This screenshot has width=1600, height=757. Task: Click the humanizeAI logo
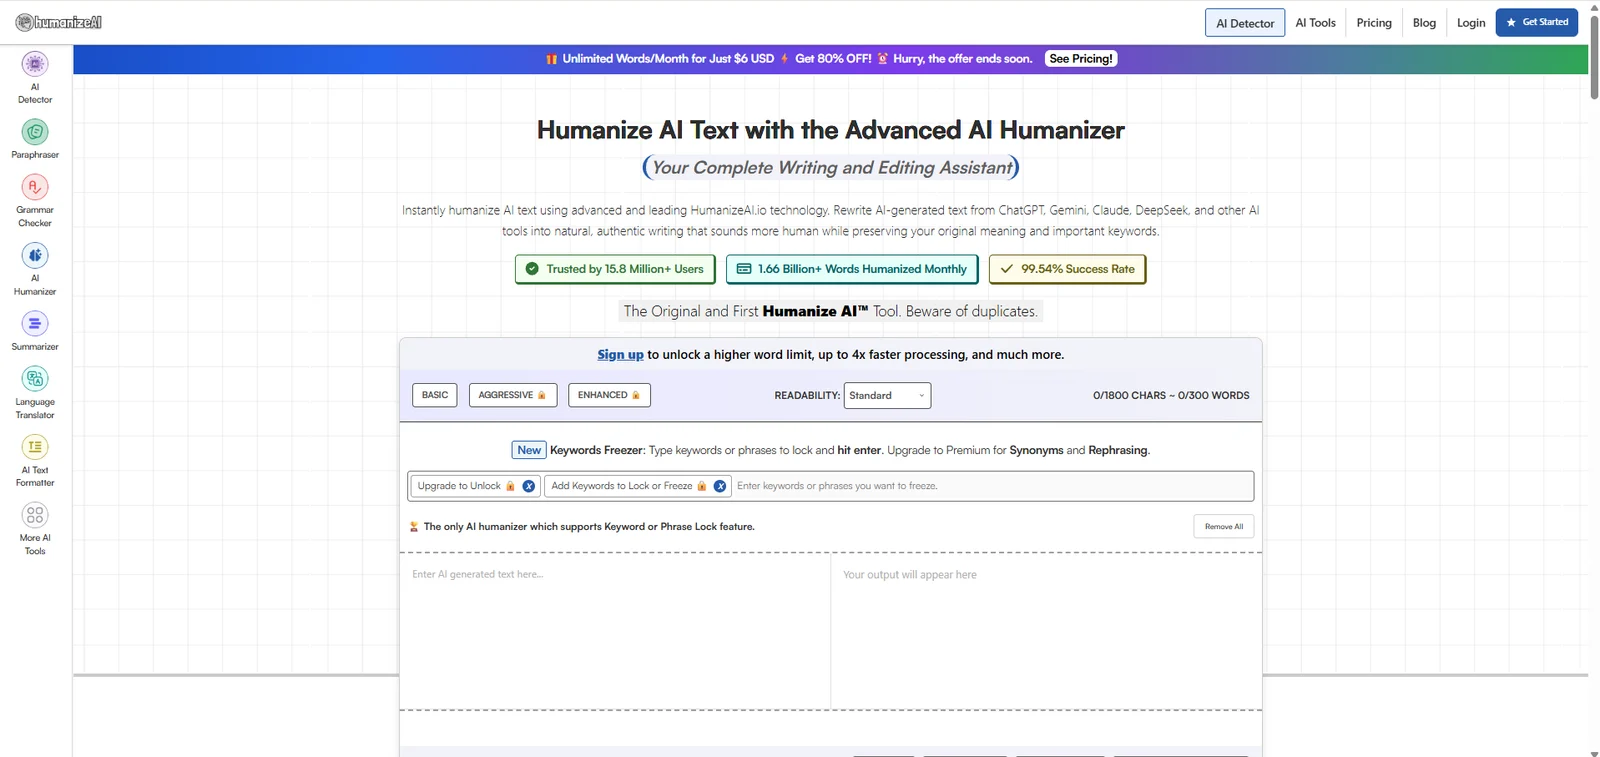pos(59,22)
